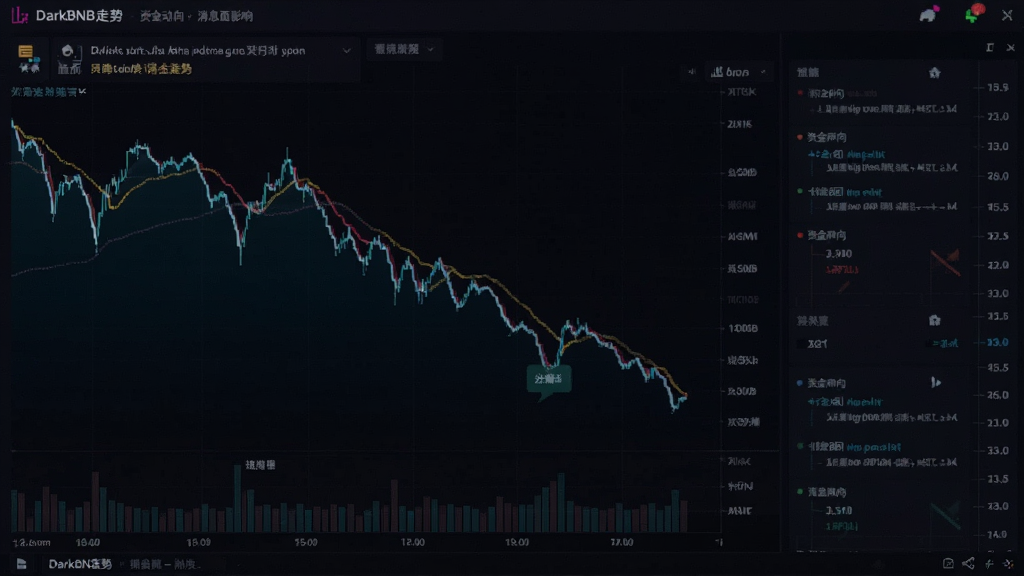
Task: Click the yellow subtitle under the symbol name
Action: point(141,69)
